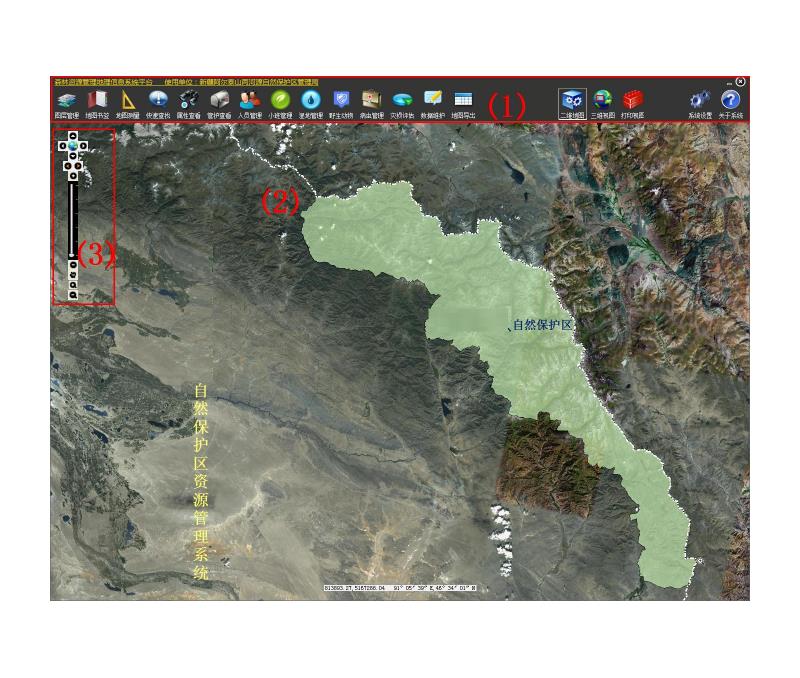The image size is (800, 678).
Task: Open 系统设置 system settings
Action: pyautogui.click(x=700, y=100)
